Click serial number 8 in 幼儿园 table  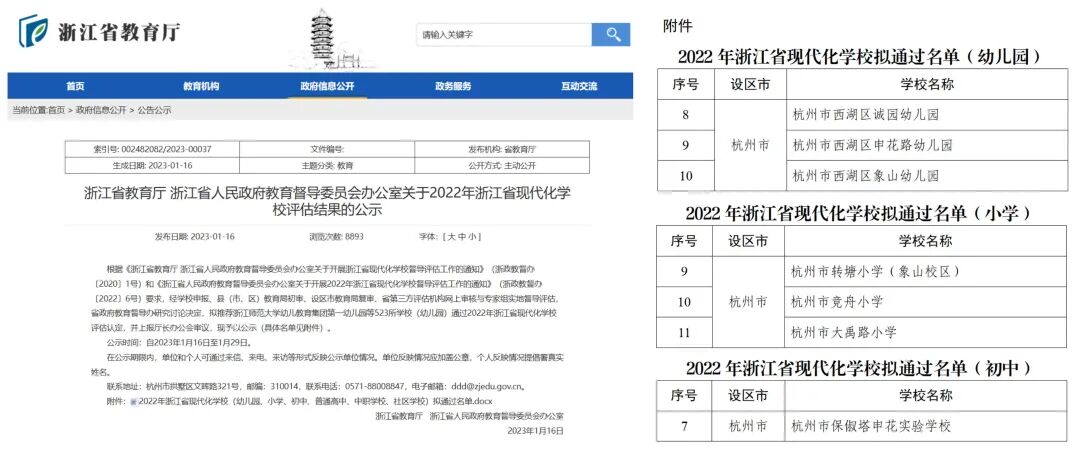tap(685, 114)
